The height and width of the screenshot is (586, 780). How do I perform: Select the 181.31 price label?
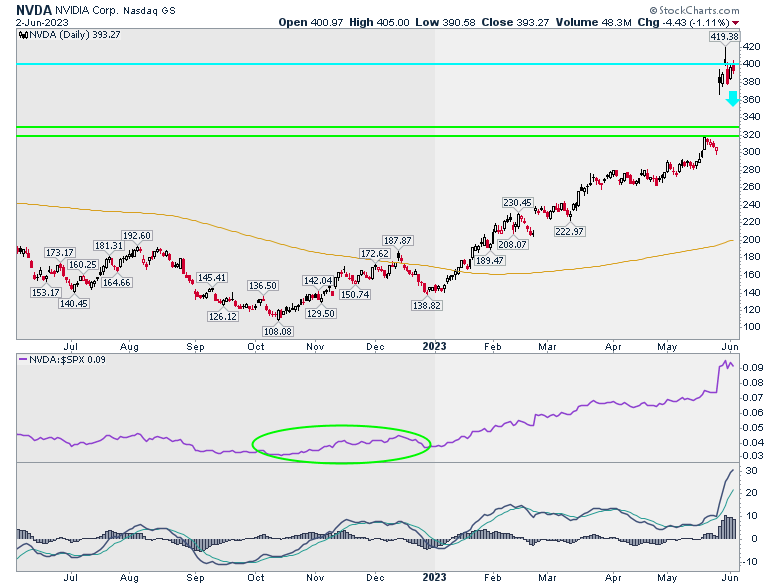[x=108, y=246]
